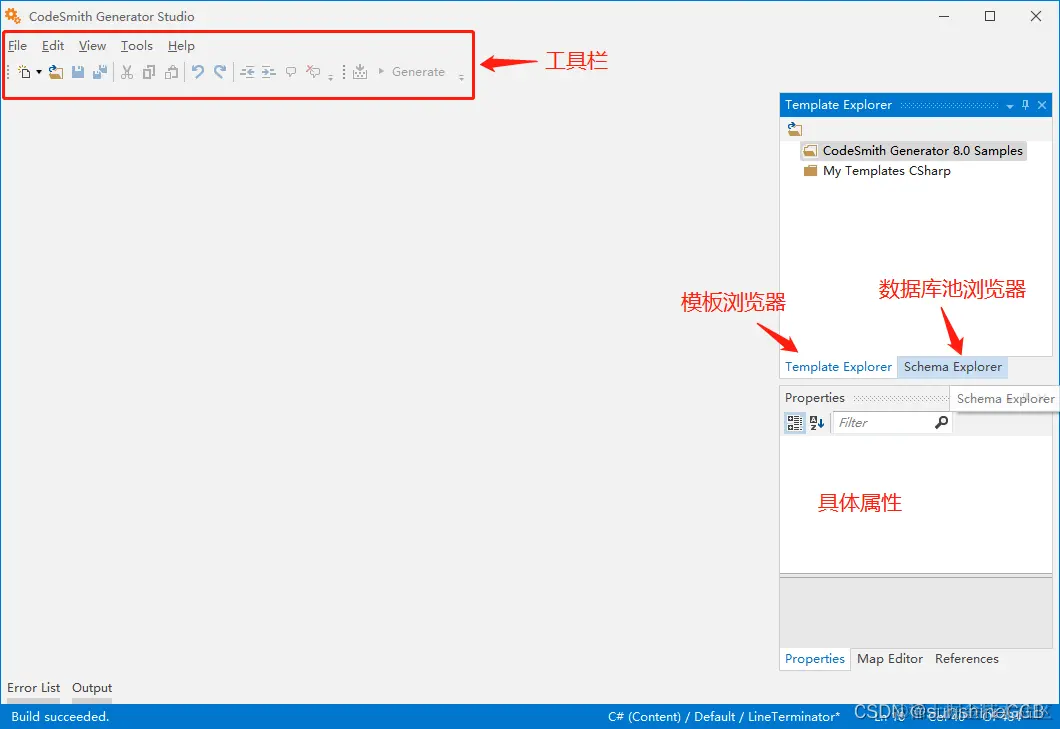This screenshot has width=1060, height=729.
Task: Click the Cut scissors icon
Action: (126, 72)
